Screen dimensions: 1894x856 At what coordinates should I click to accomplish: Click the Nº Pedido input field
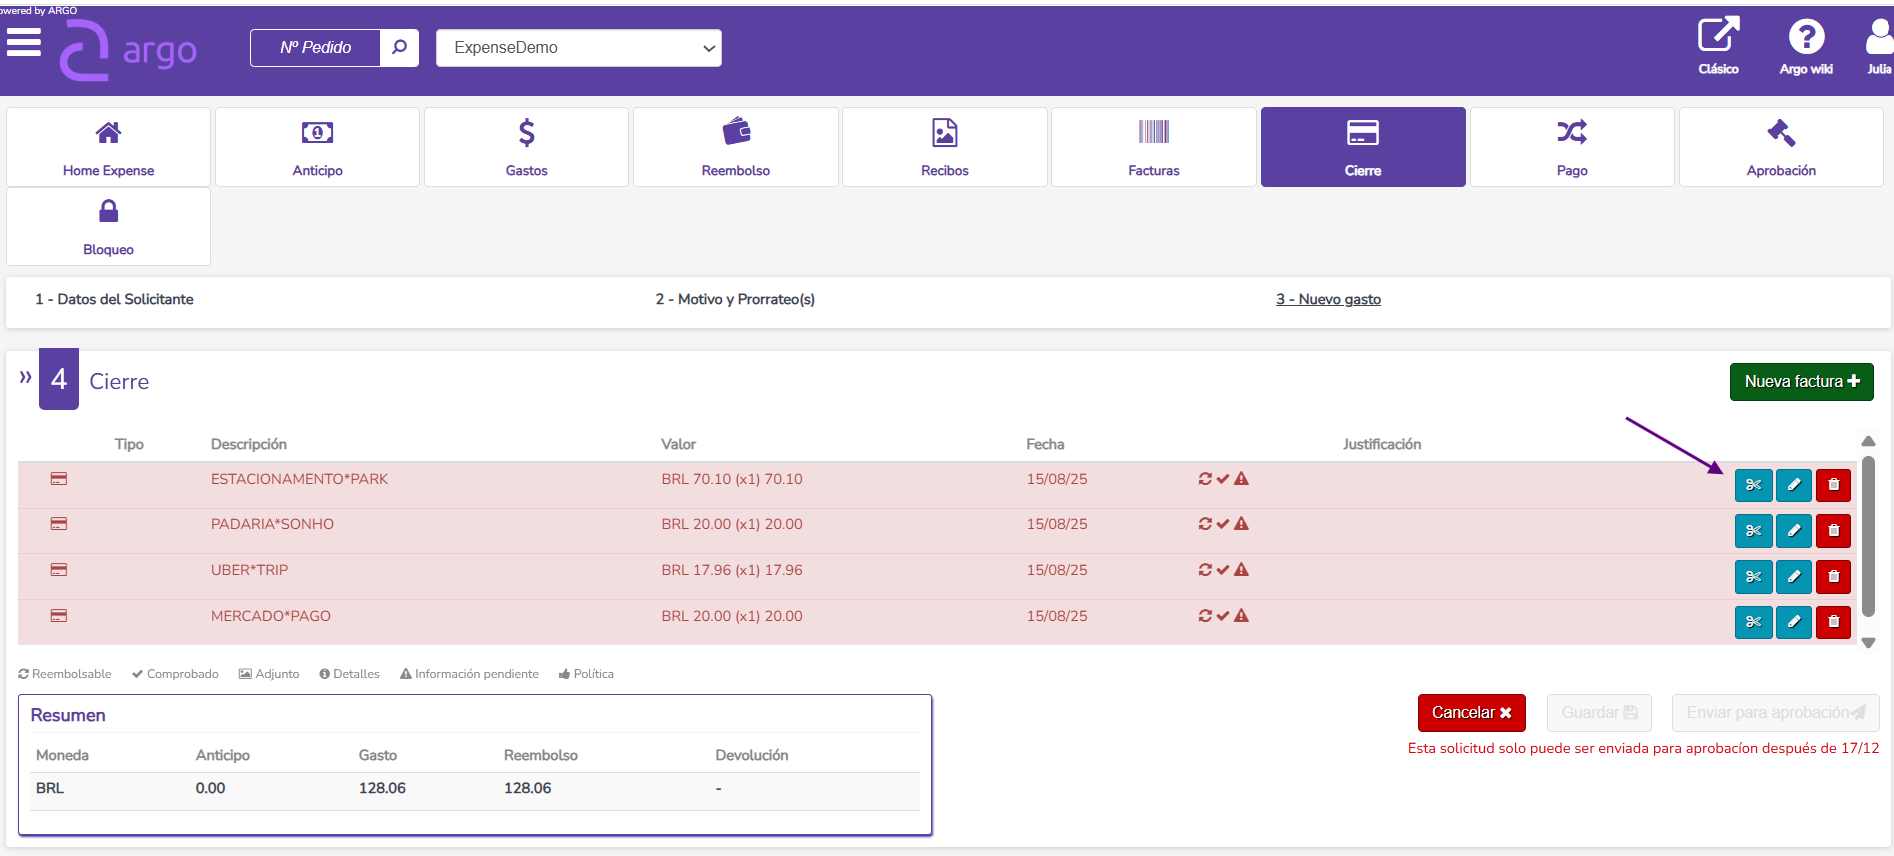[316, 48]
